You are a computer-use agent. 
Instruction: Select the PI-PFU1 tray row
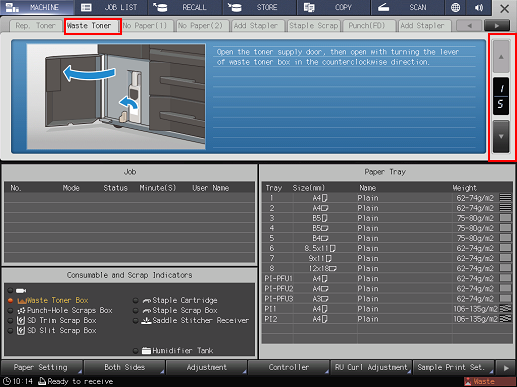[387, 278]
